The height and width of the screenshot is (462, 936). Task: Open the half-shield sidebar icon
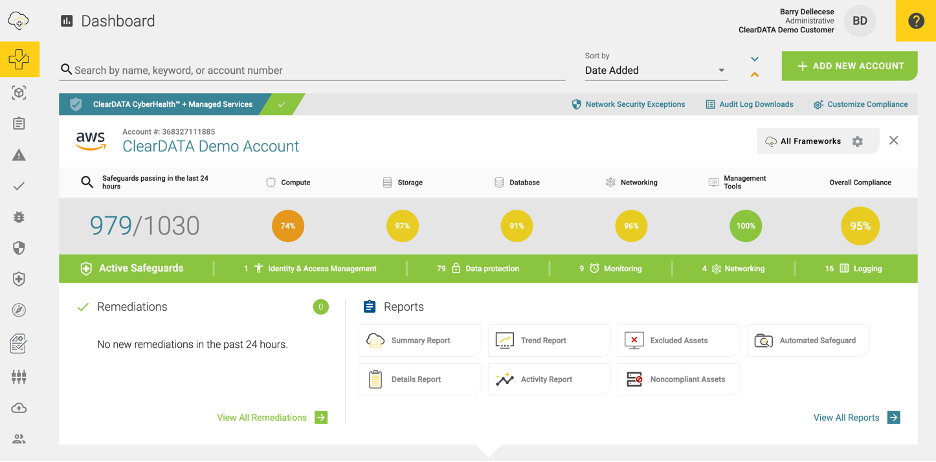pos(19,248)
